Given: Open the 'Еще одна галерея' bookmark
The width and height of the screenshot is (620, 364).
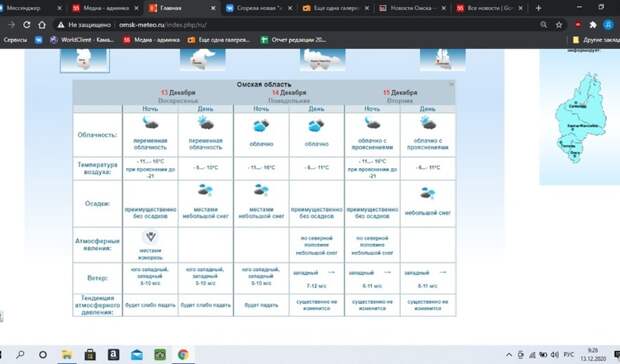Looking at the screenshot, I should [219, 40].
